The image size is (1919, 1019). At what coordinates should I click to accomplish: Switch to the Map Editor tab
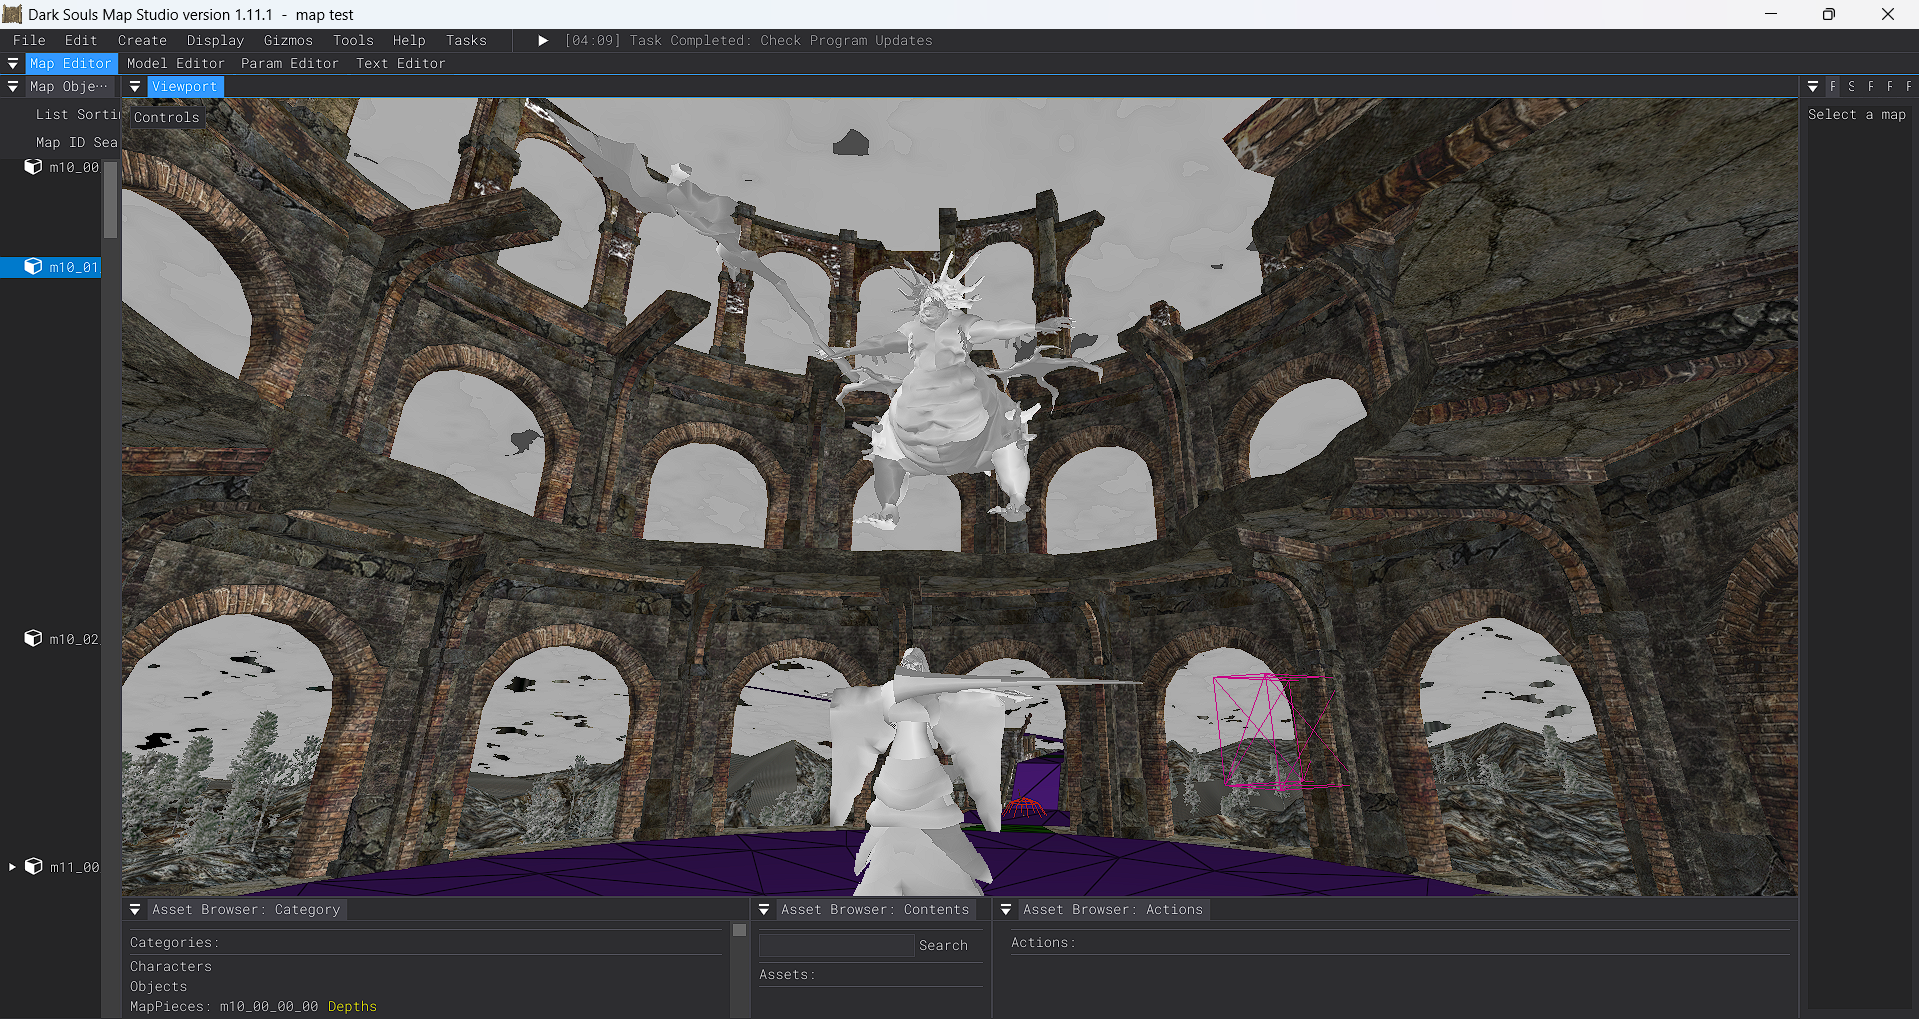point(71,64)
